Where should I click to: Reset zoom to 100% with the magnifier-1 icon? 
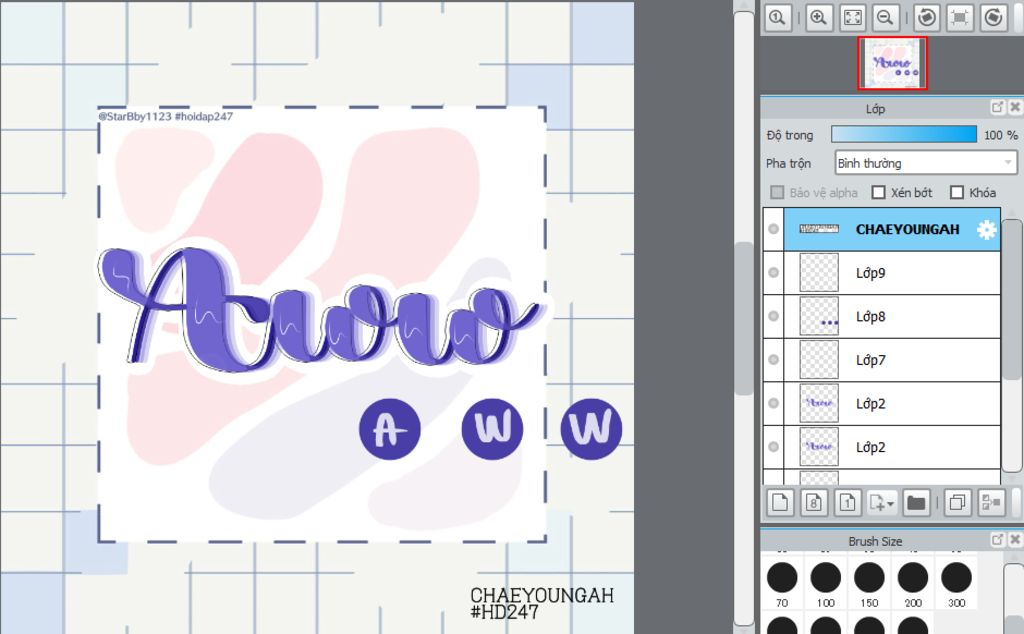tap(777, 18)
